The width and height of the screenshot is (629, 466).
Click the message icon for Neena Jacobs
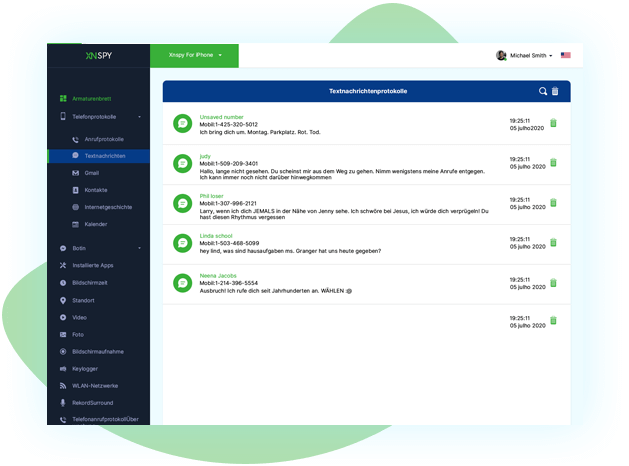(183, 283)
